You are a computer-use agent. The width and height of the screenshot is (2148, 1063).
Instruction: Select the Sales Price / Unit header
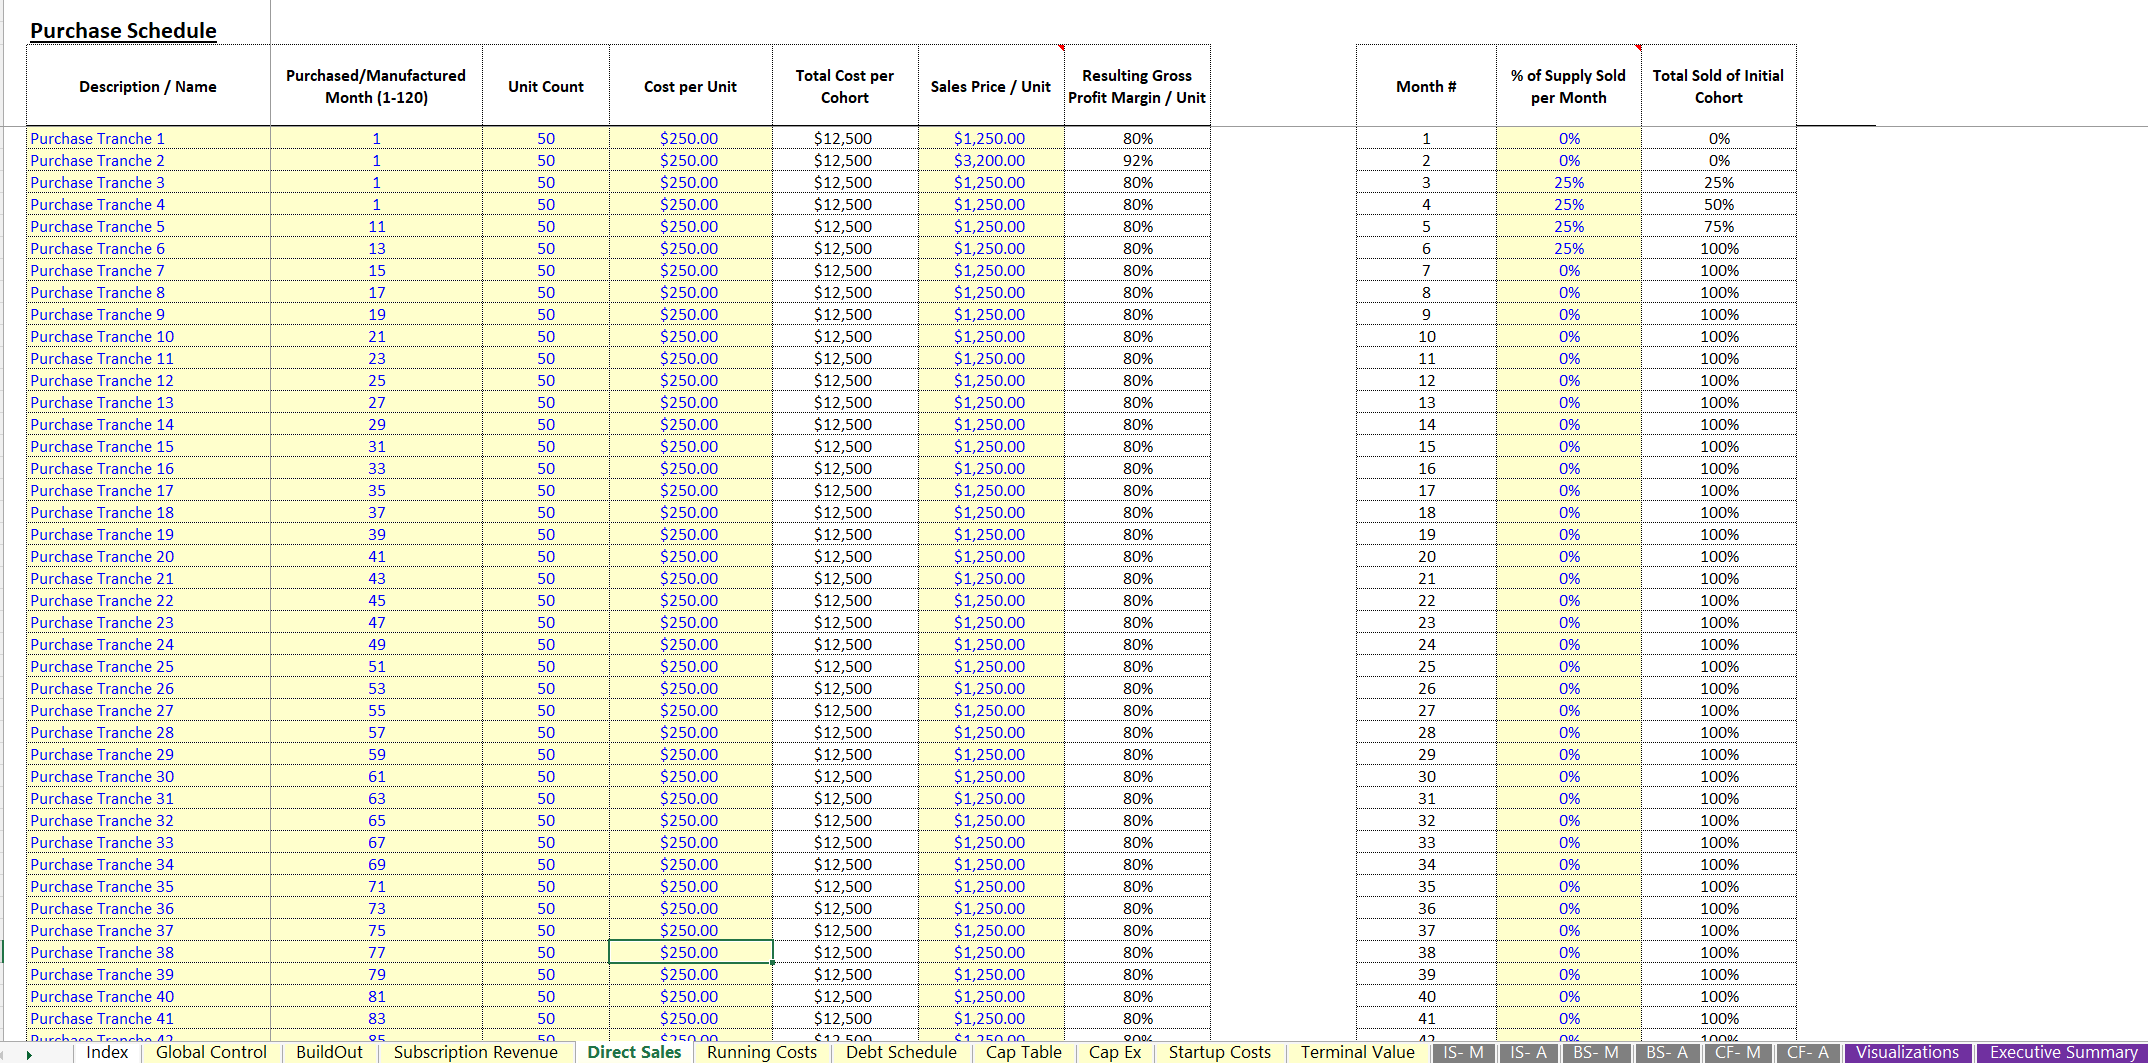coord(991,86)
